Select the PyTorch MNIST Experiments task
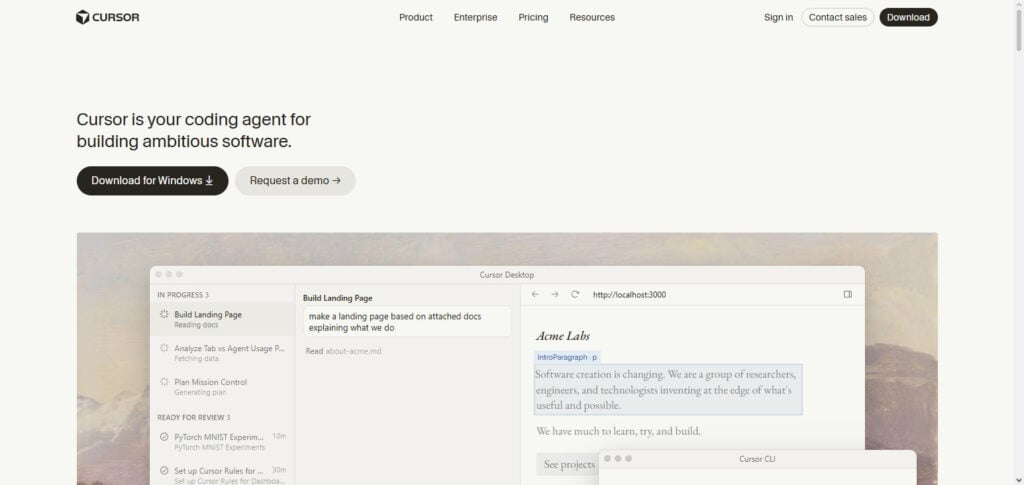 coord(223,442)
